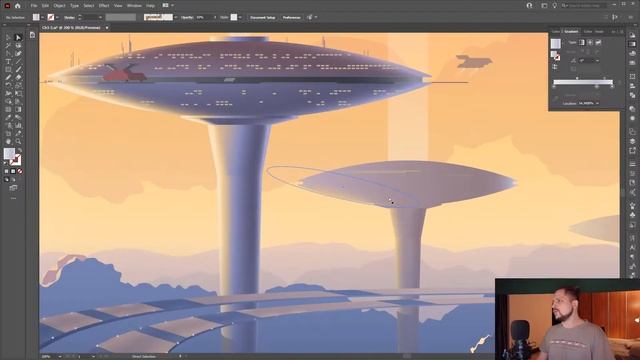This screenshot has height=360, width=640.
Task: Click the Search lightbulb icon top right
Action: click(554, 6)
